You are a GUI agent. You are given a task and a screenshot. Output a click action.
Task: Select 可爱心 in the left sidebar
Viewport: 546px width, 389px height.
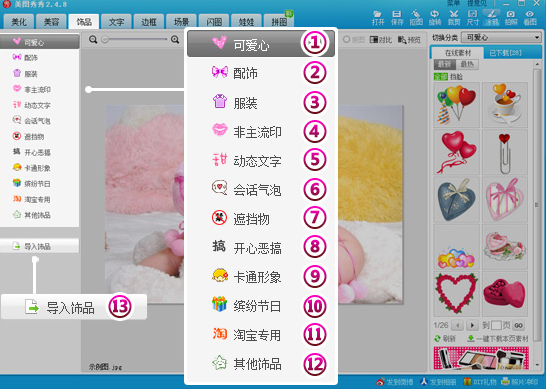[x=39, y=42]
